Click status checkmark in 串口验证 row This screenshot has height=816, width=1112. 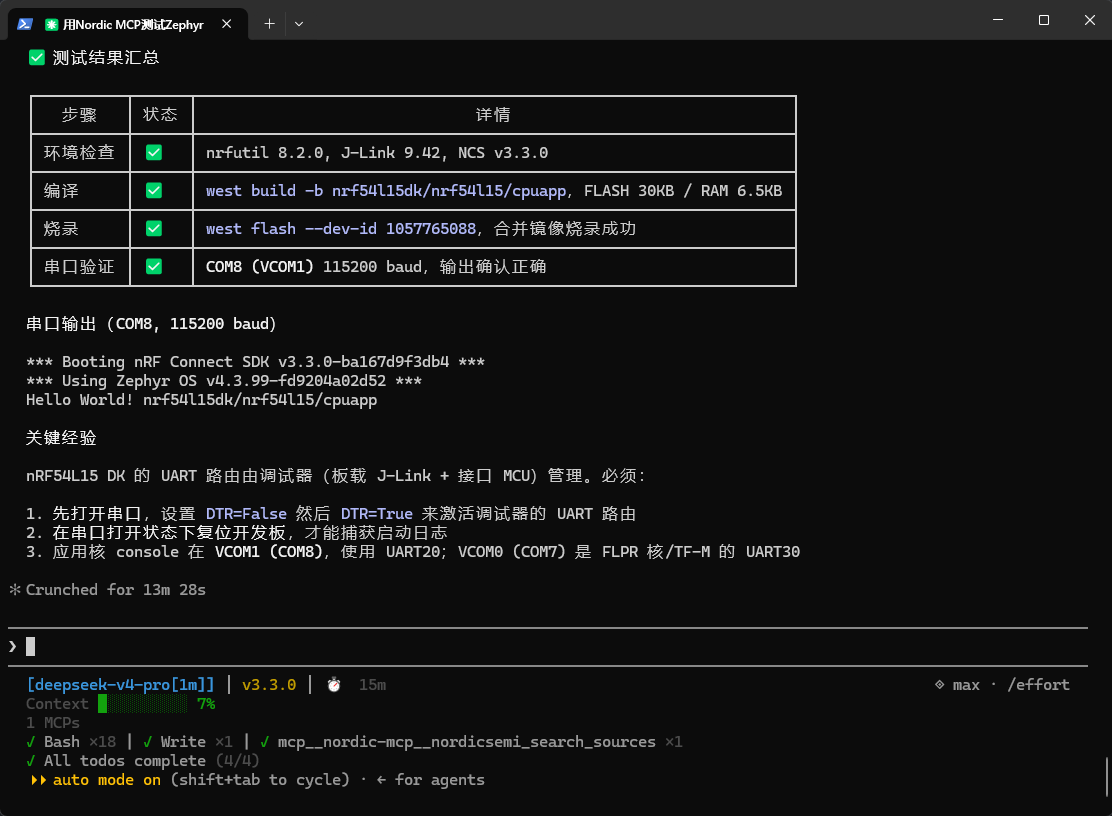point(154,267)
